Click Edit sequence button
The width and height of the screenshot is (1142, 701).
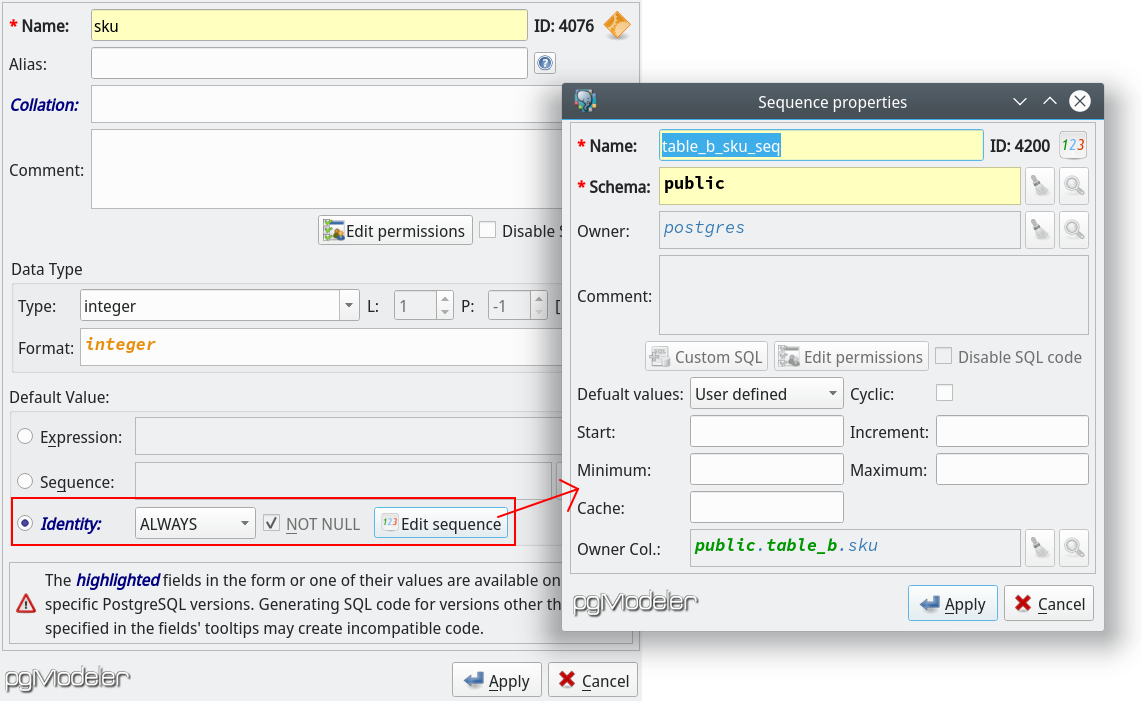coord(441,523)
